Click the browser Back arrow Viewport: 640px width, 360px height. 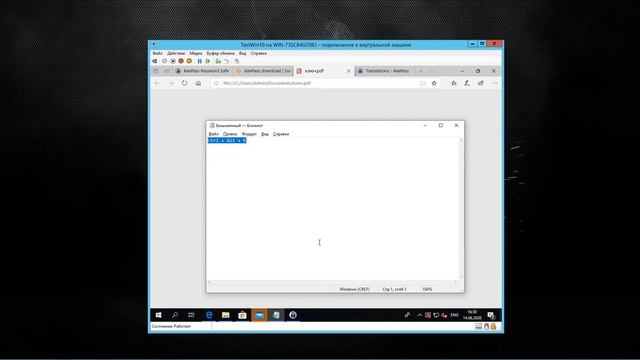pos(157,83)
